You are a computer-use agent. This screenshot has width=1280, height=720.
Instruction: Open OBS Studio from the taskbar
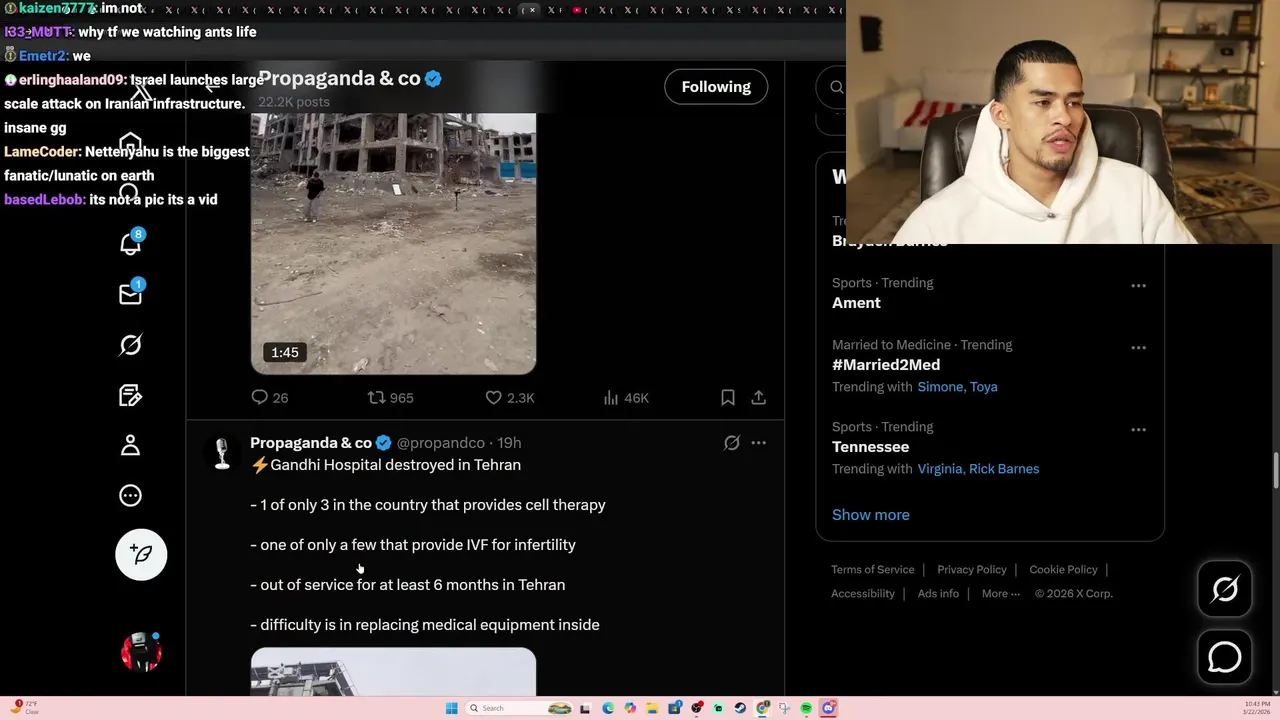tap(697, 708)
